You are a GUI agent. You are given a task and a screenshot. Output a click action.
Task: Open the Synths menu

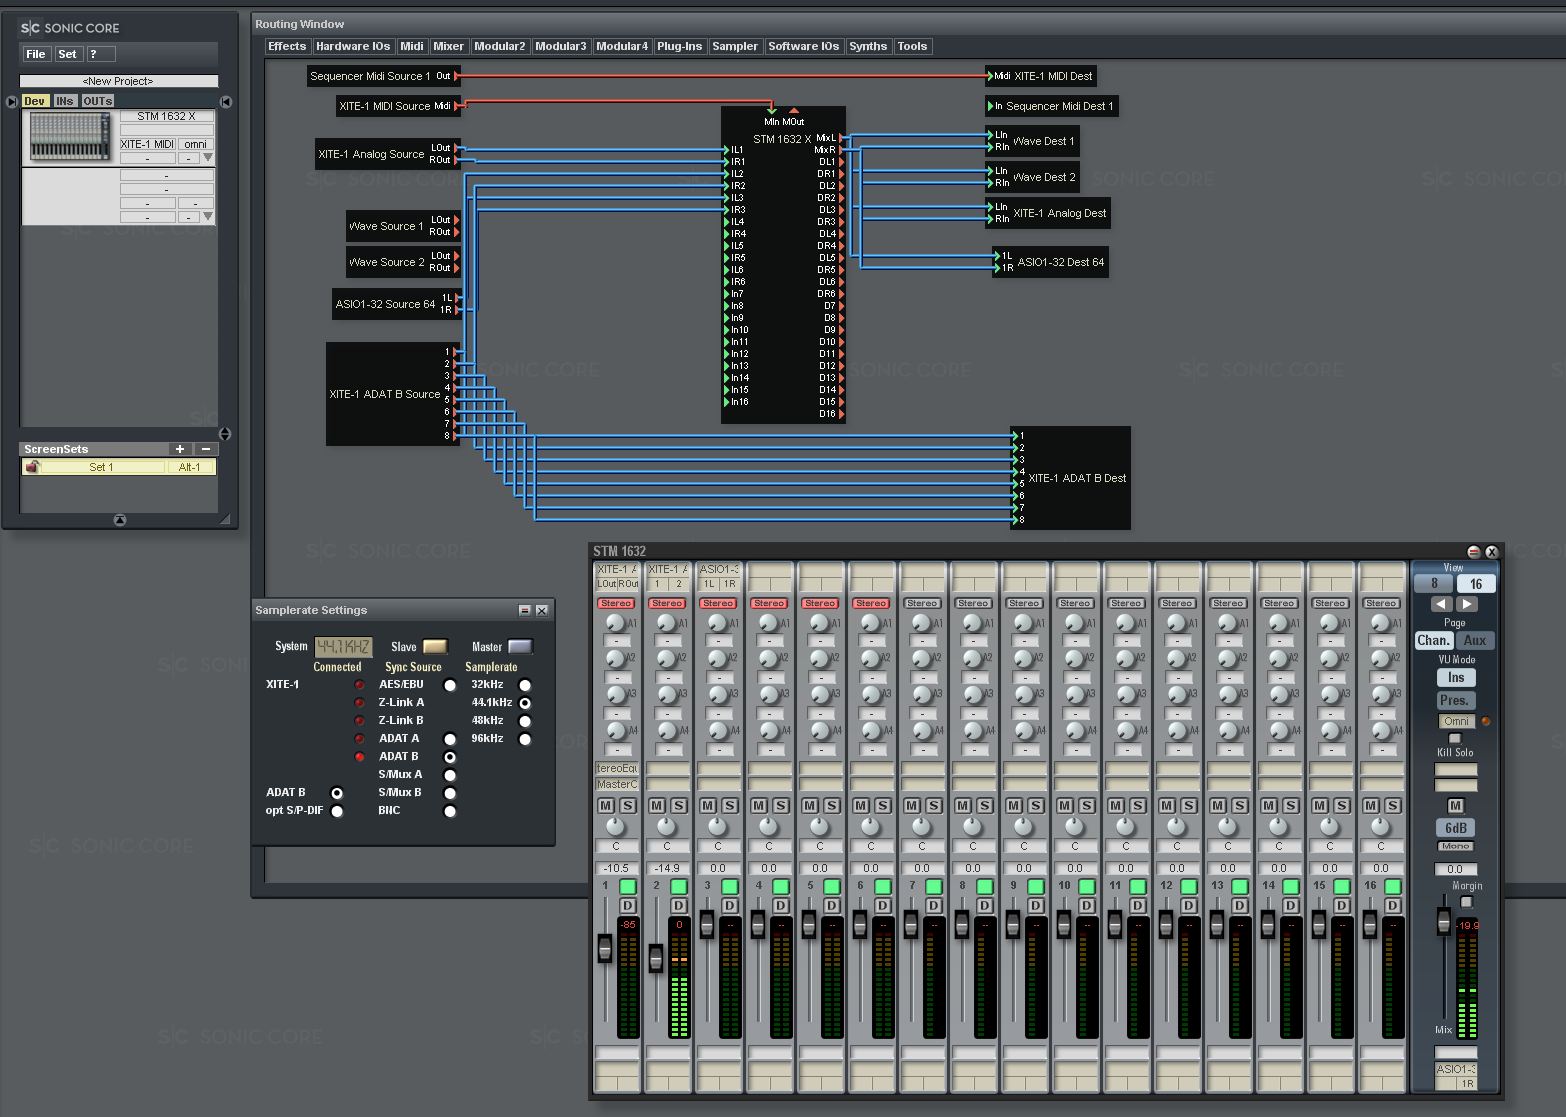[868, 46]
